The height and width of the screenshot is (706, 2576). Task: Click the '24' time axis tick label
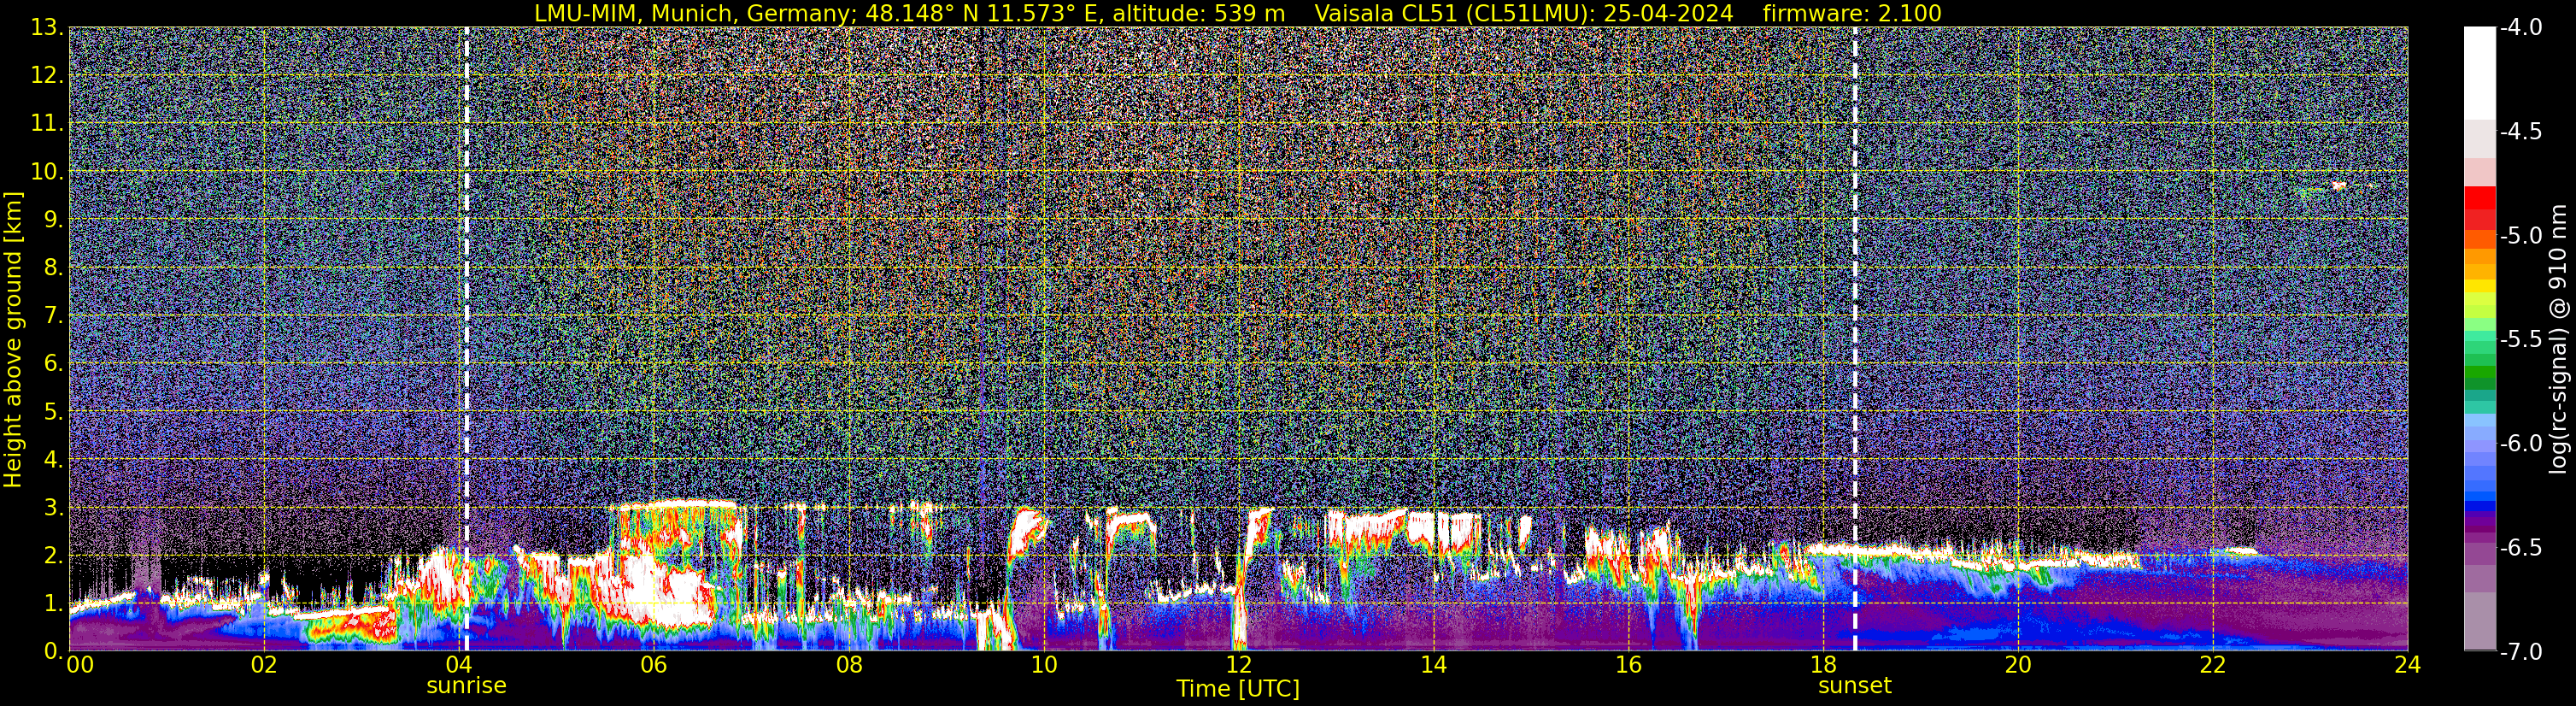(x=2408, y=666)
